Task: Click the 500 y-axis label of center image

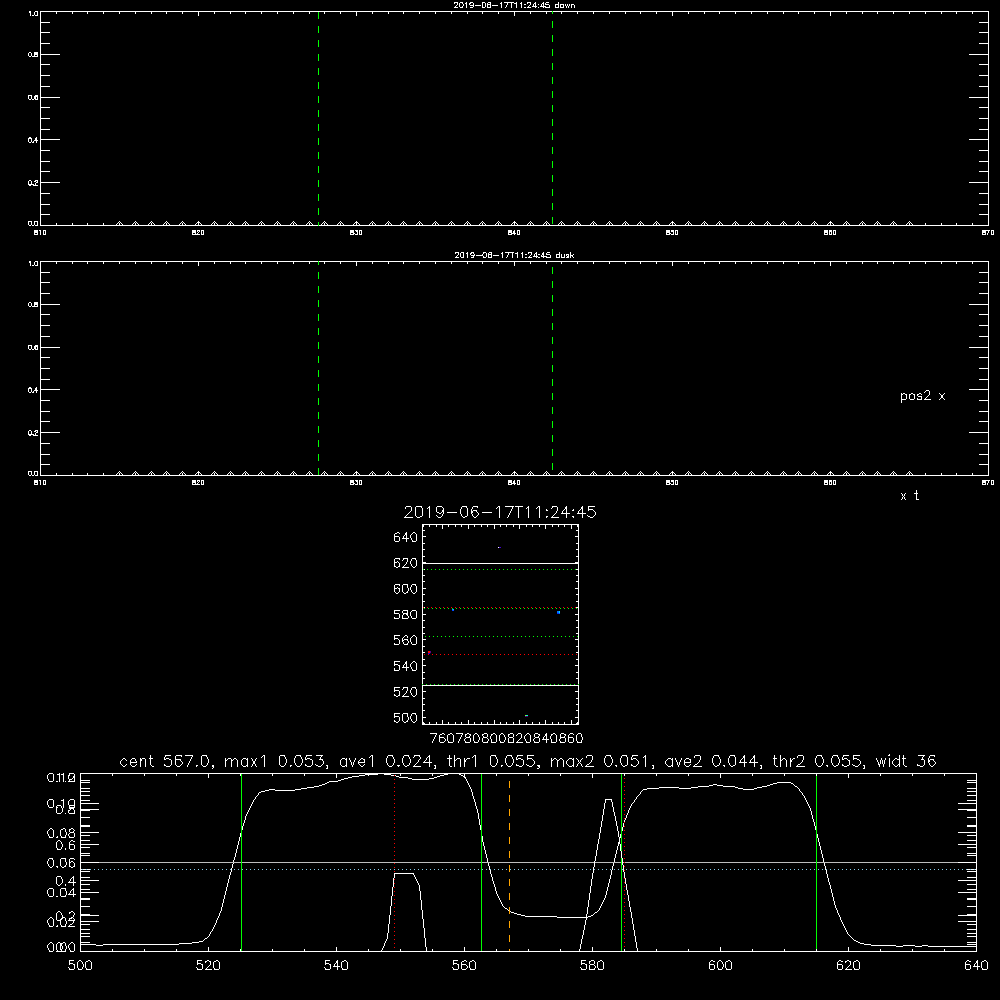Action: click(x=405, y=718)
